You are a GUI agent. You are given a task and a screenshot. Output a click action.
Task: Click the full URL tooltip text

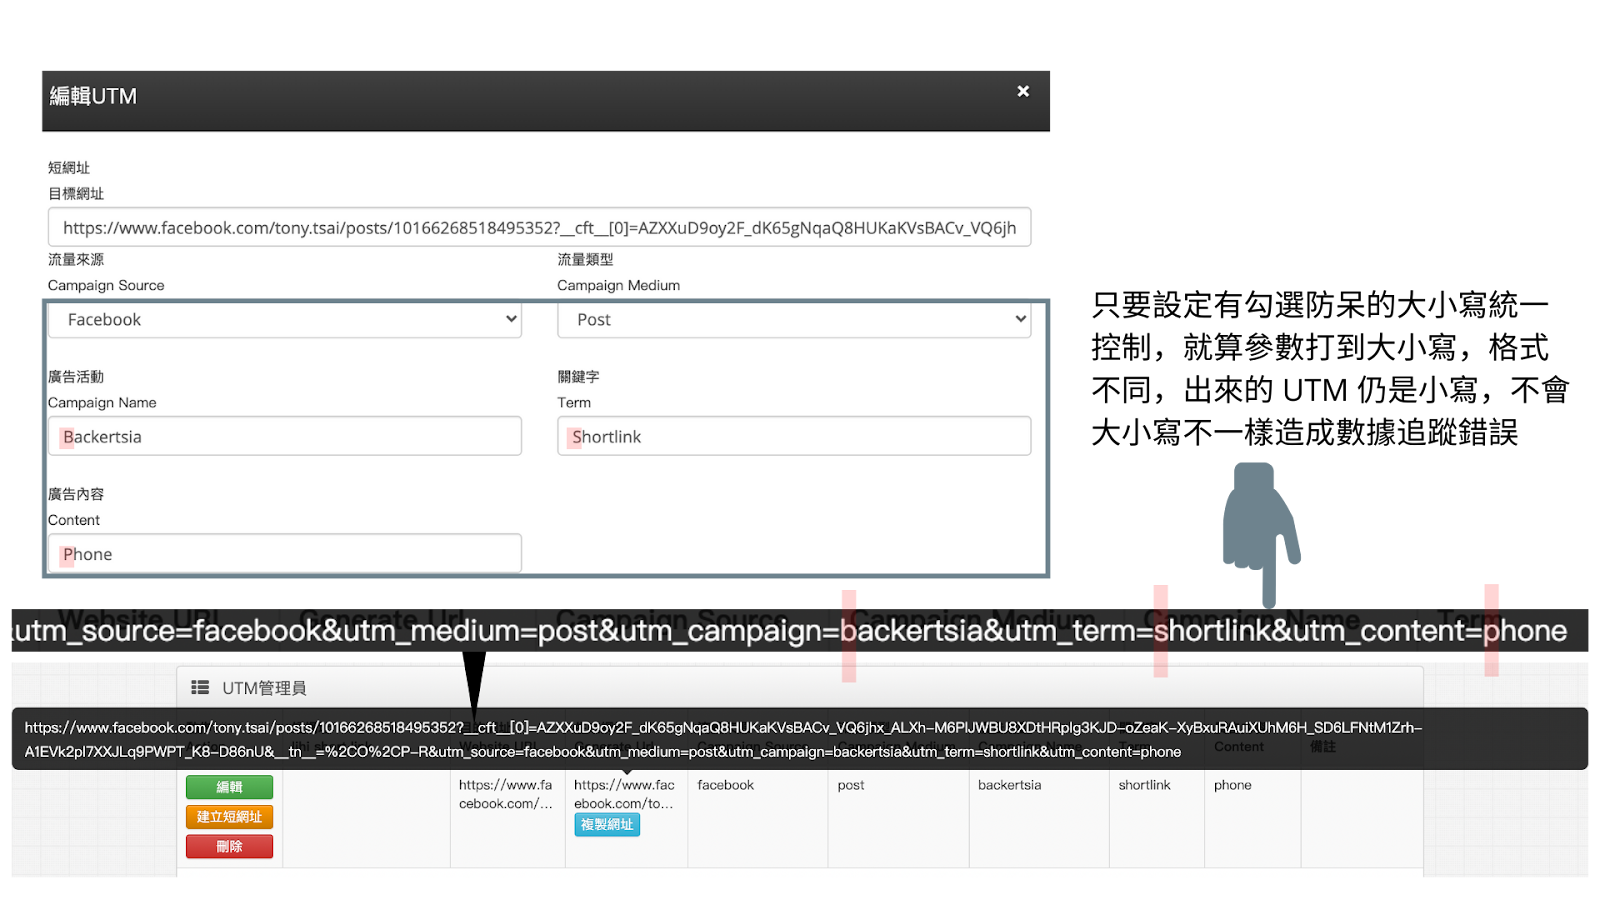point(723,739)
